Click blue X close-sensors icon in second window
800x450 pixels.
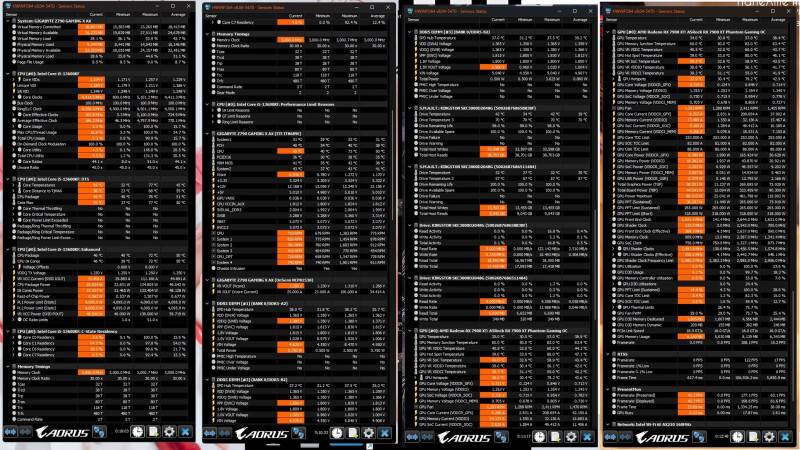point(385,434)
